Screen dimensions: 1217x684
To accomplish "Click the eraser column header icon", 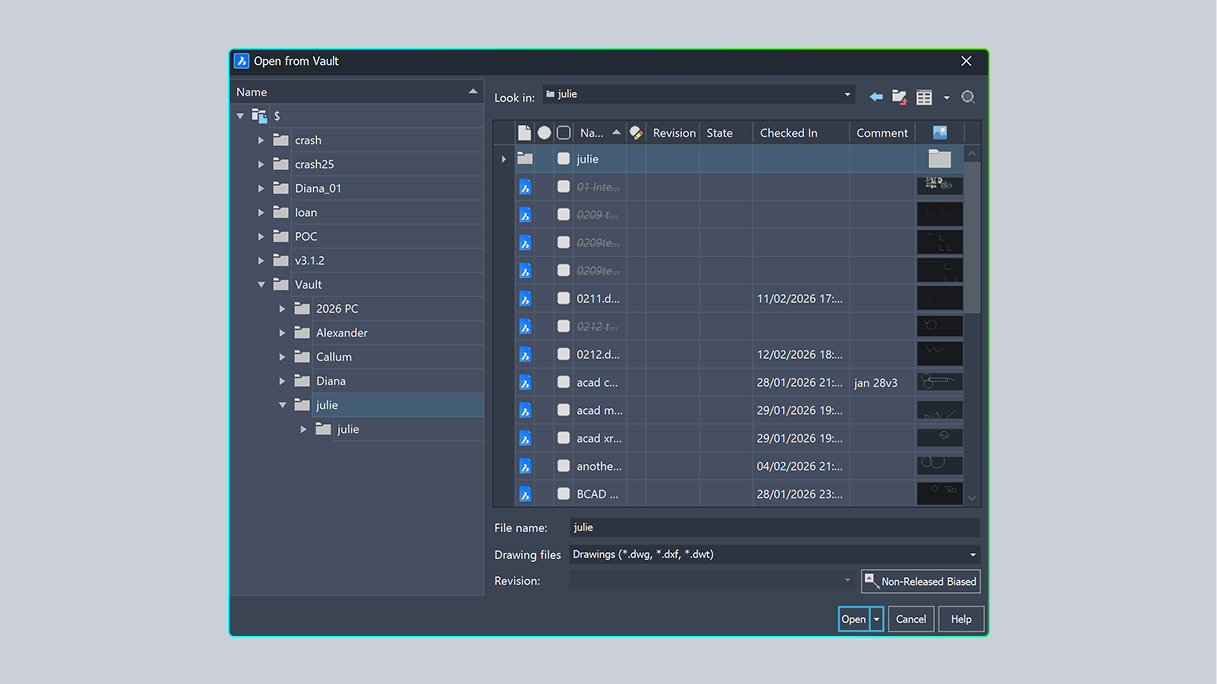I will (636, 132).
